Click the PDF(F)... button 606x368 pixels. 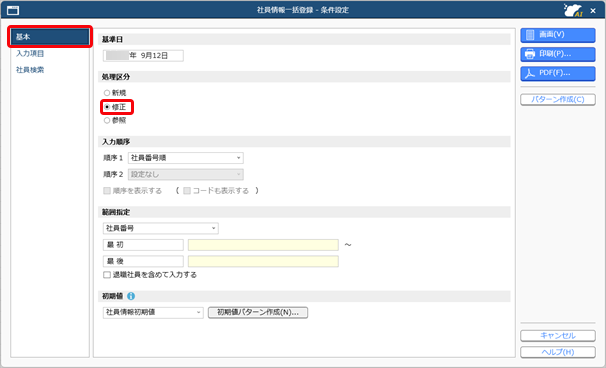(x=558, y=73)
